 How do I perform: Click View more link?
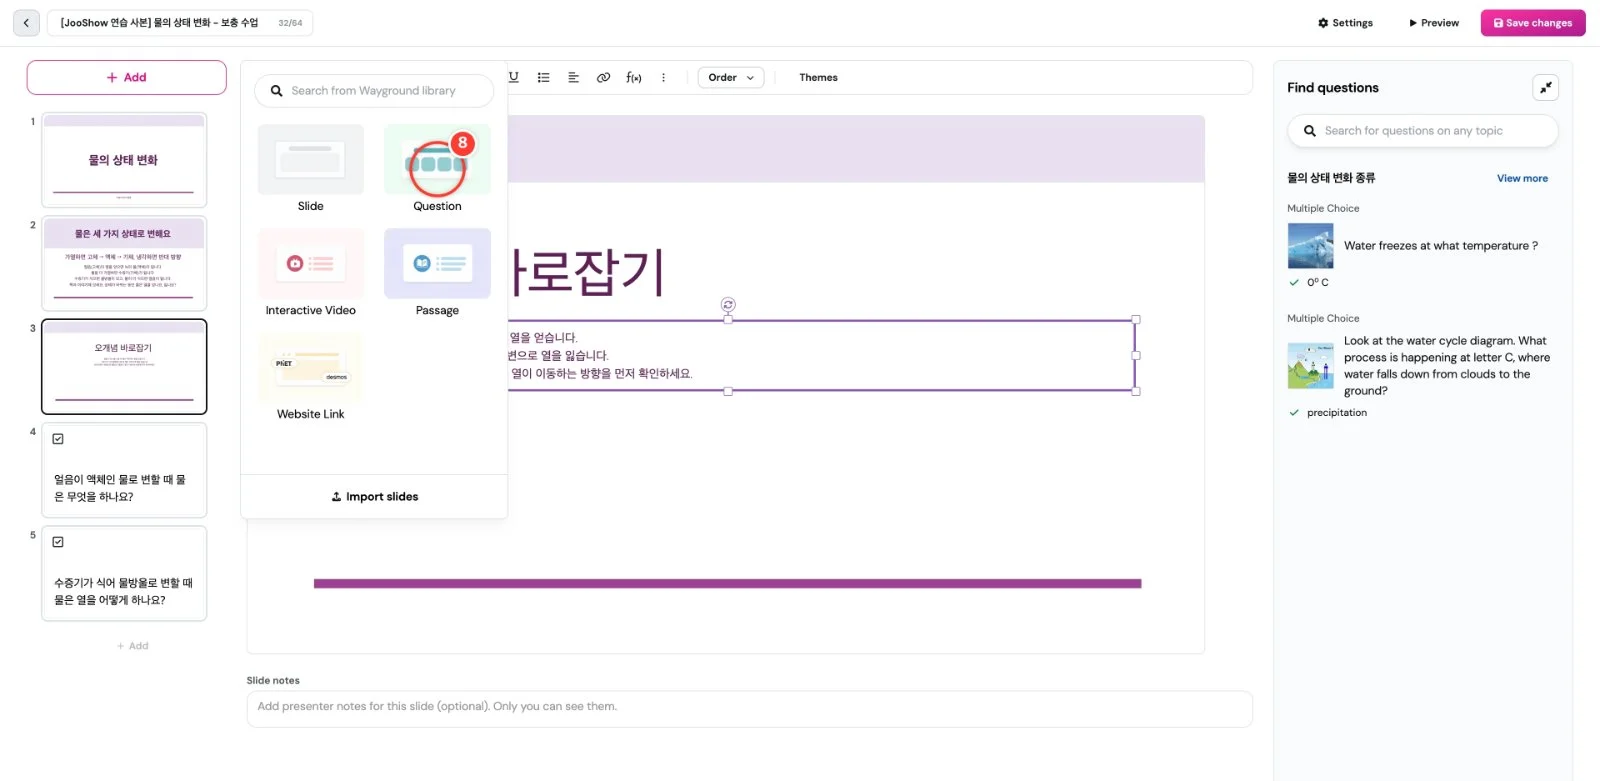click(1522, 179)
